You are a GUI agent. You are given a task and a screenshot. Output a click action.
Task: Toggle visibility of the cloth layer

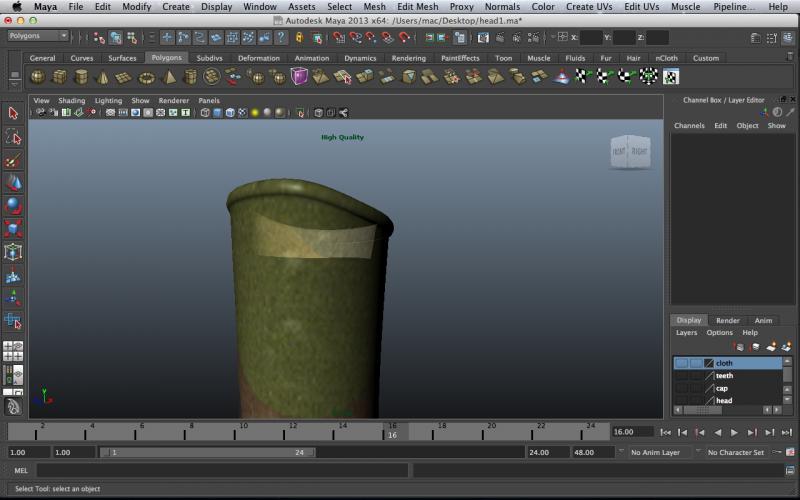coord(681,363)
